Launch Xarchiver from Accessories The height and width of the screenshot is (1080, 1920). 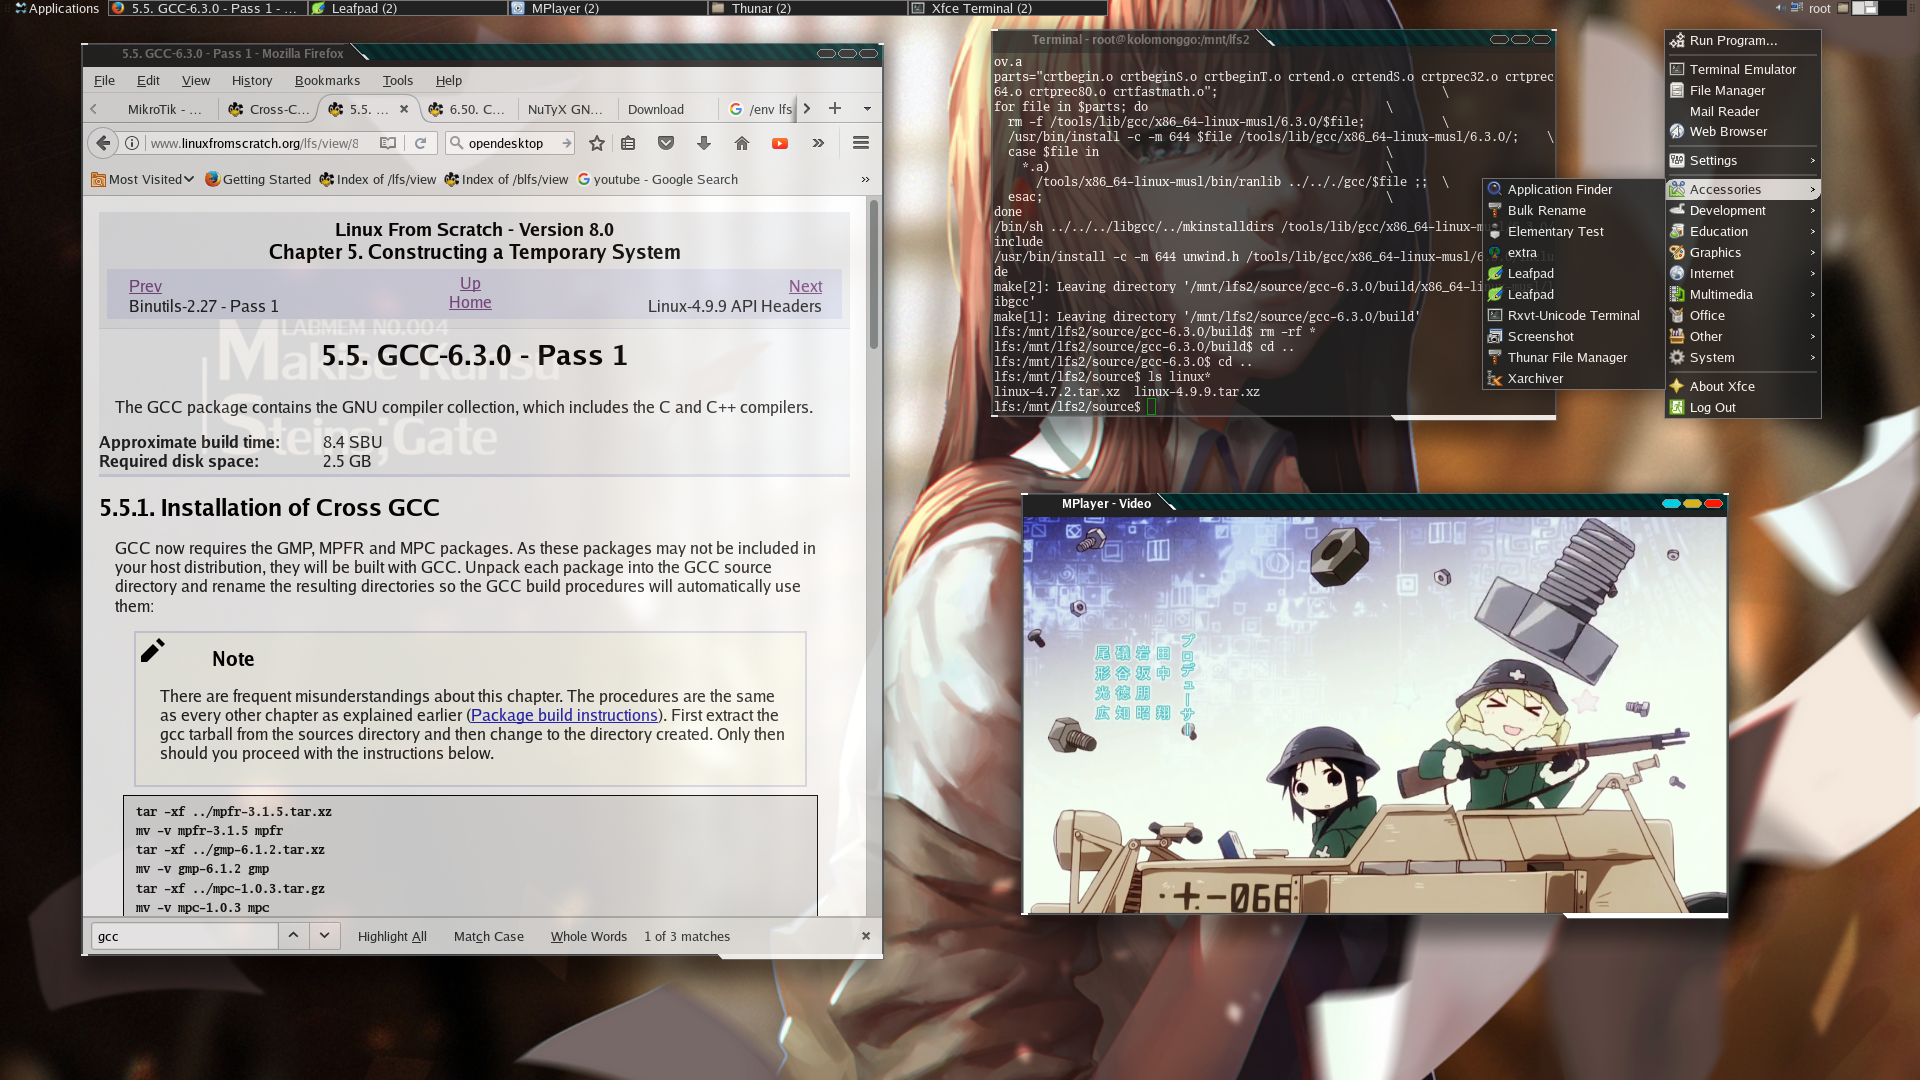tap(1572, 378)
